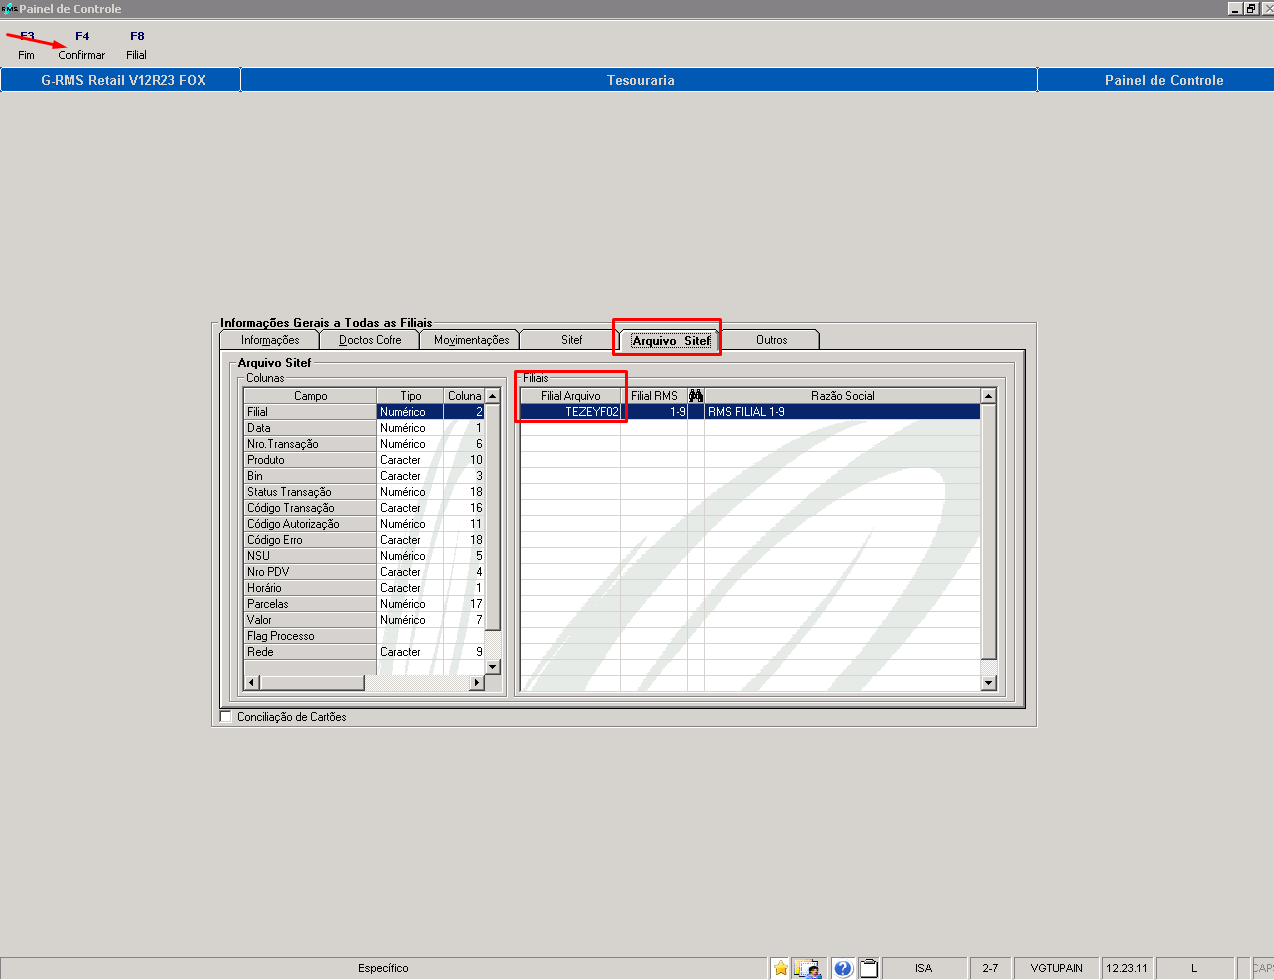Open the Informações tab
The height and width of the screenshot is (980, 1274).
click(x=270, y=340)
